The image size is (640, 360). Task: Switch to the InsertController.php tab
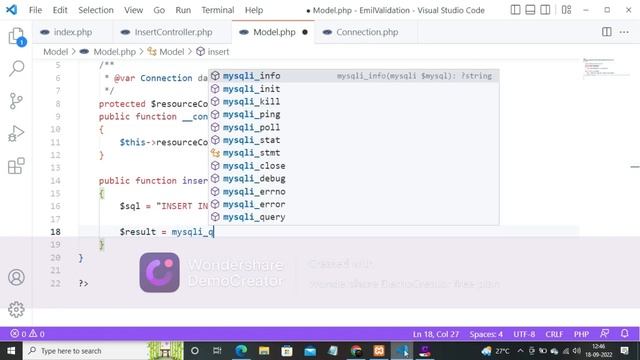click(173, 32)
